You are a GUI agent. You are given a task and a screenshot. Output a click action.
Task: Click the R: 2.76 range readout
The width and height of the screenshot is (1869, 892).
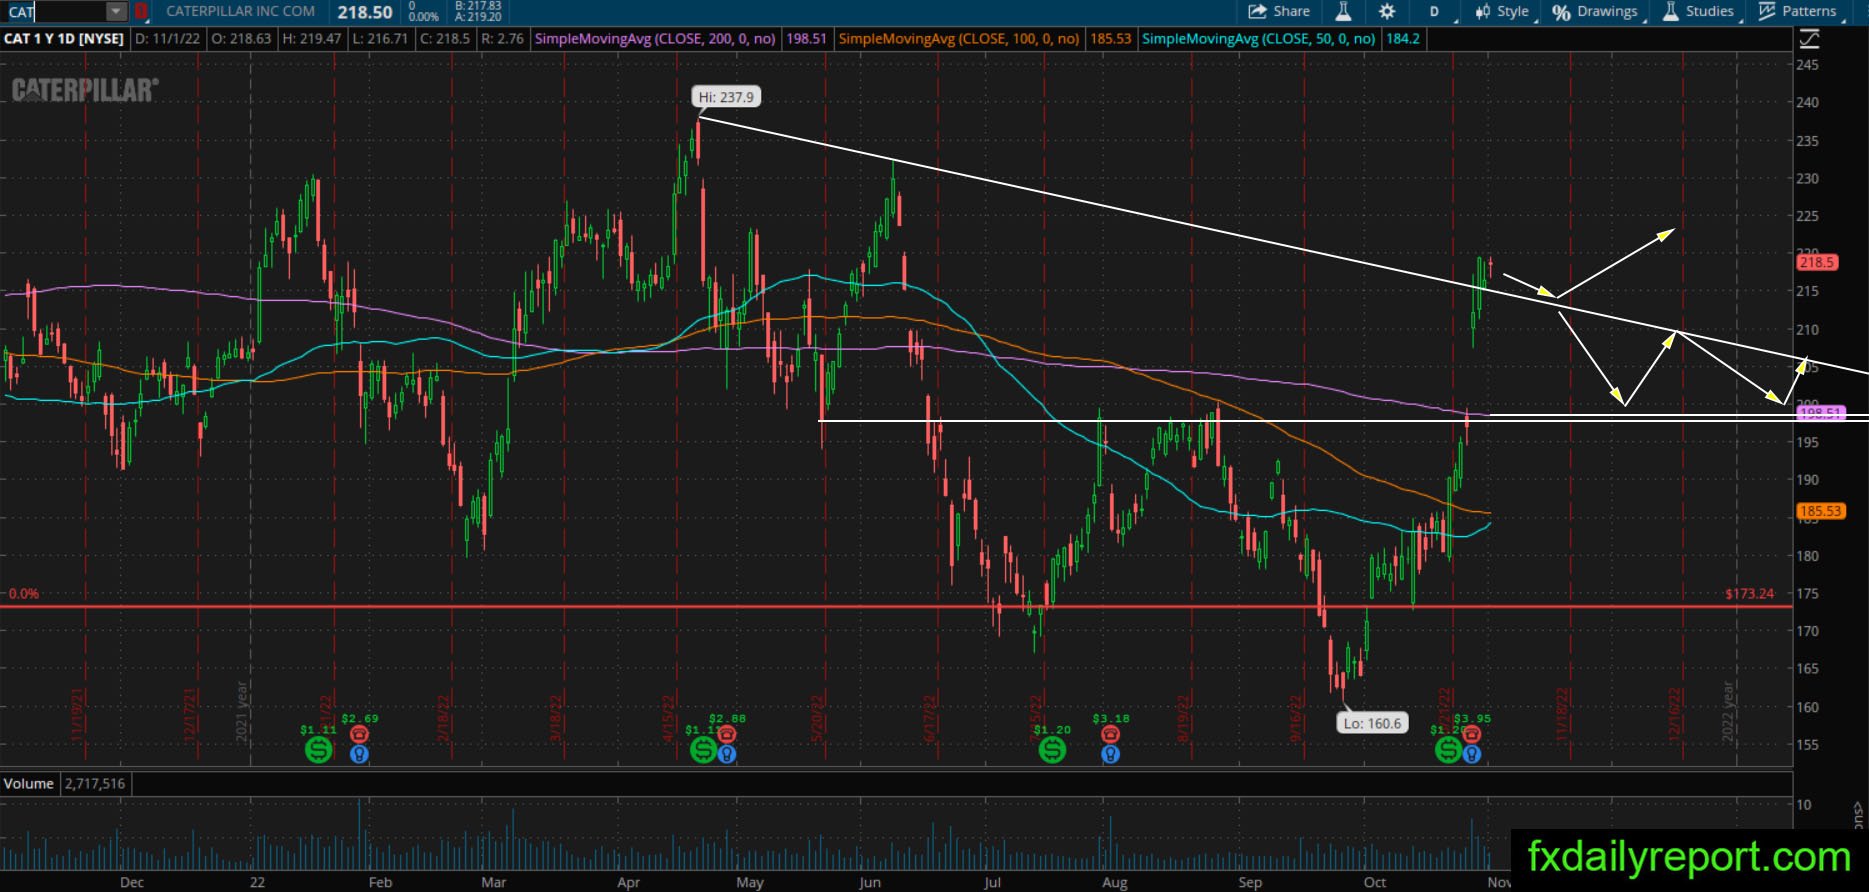[x=502, y=39]
